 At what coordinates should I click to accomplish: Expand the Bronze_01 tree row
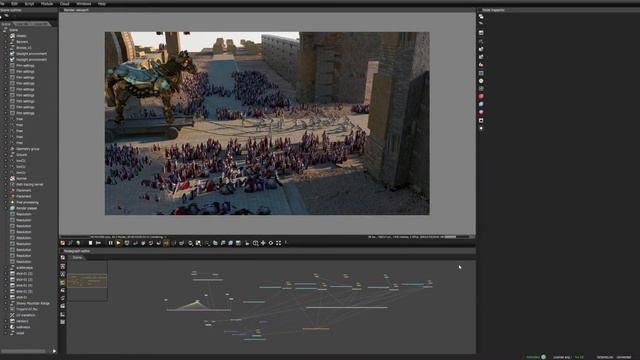point(6,48)
